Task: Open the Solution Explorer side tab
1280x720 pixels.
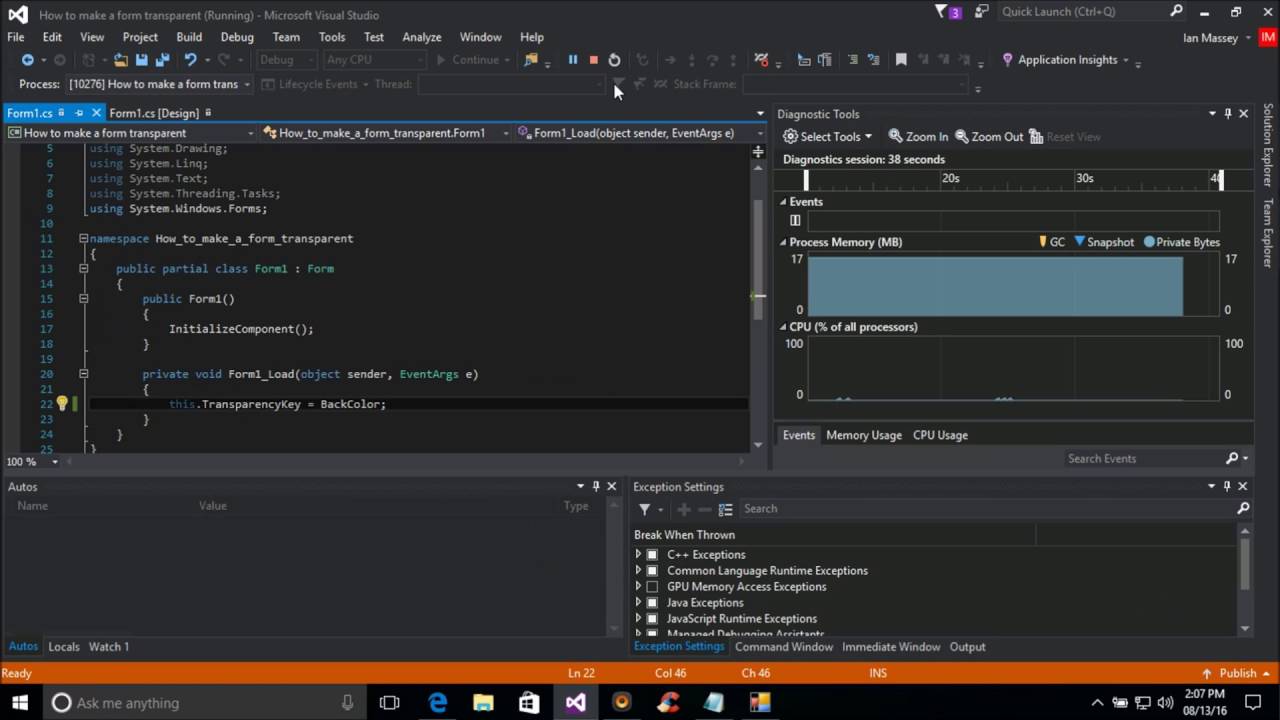Action: (1268, 145)
